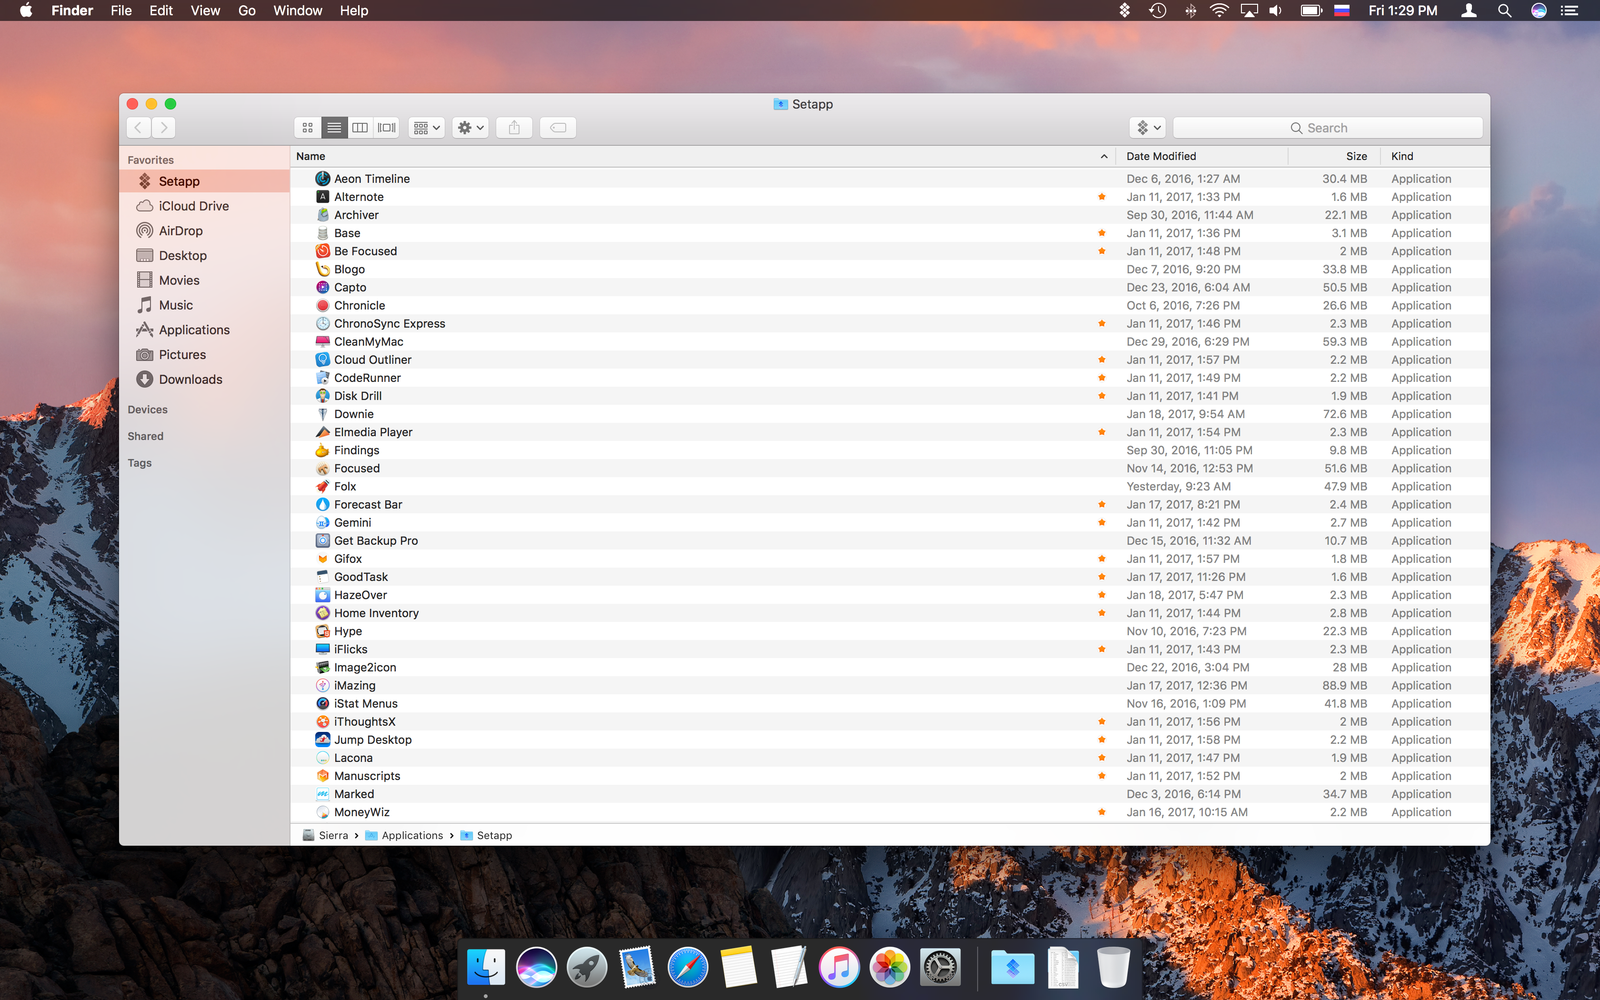Open the Trash in the Dock
The image size is (1600, 1000).
(x=1113, y=967)
